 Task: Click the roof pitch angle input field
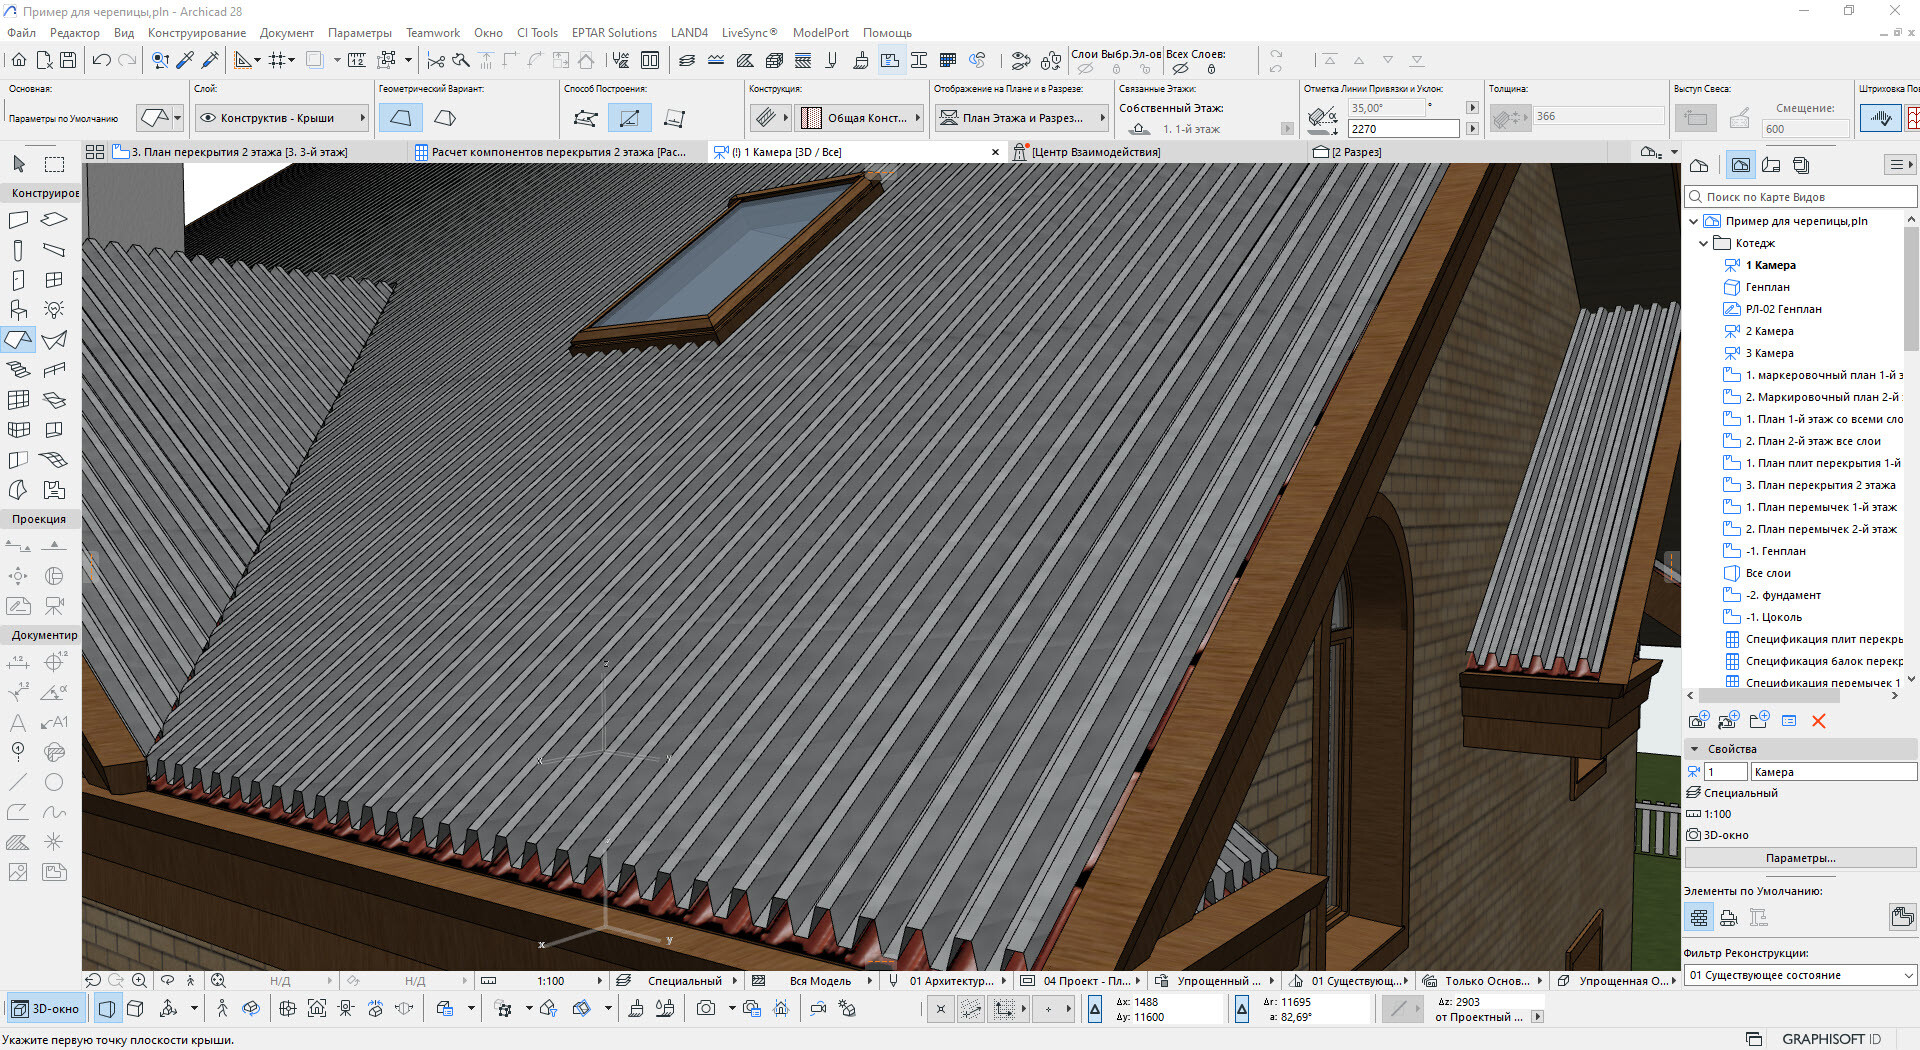coord(1386,108)
